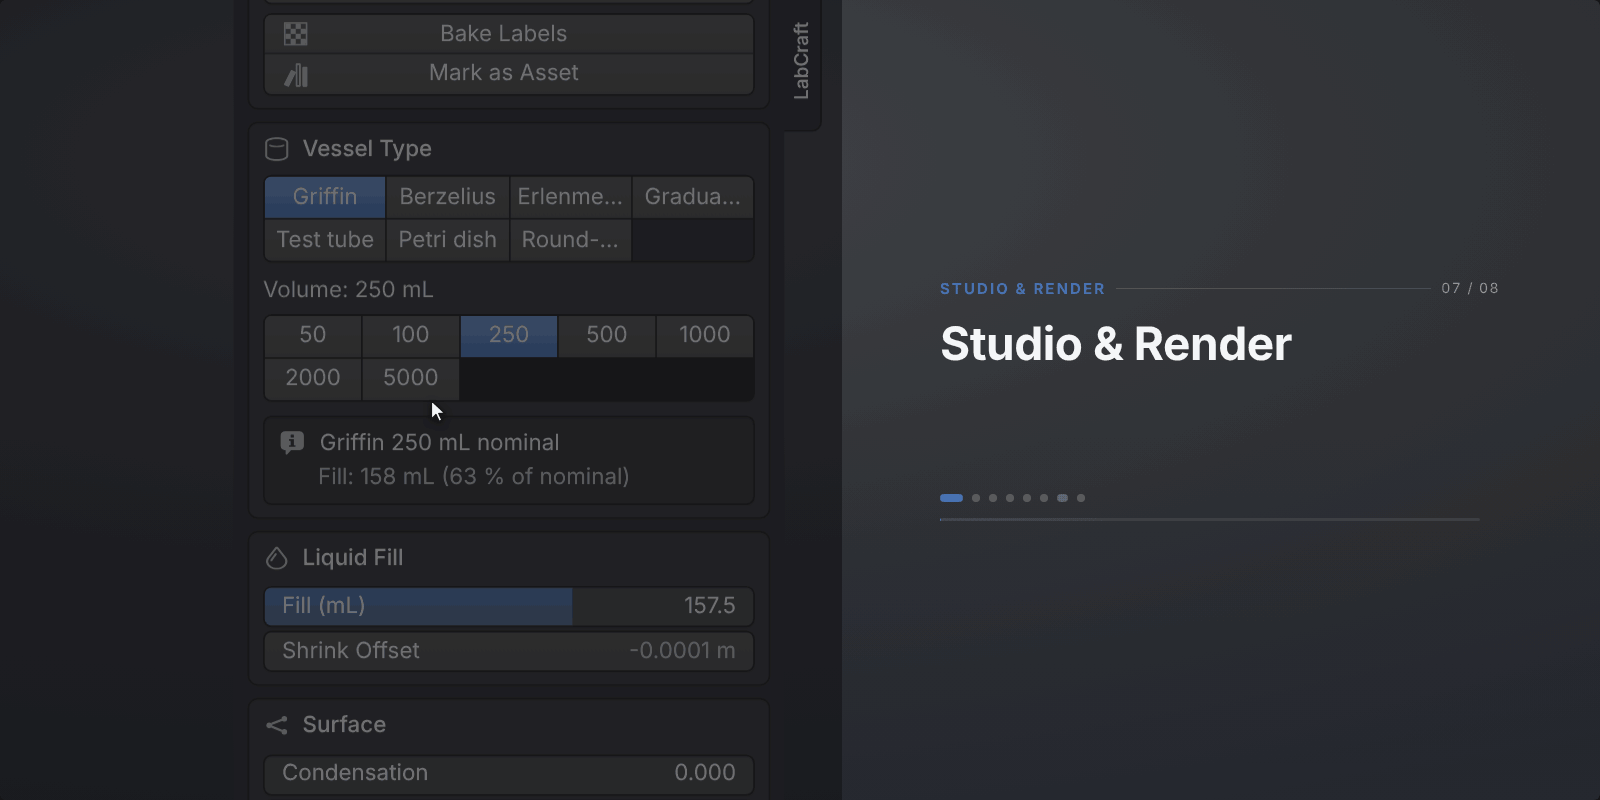Click the info icon beside Griffin 250 mL nominal
Image resolution: width=1600 pixels, height=800 pixels.
click(x=292, y=442)
